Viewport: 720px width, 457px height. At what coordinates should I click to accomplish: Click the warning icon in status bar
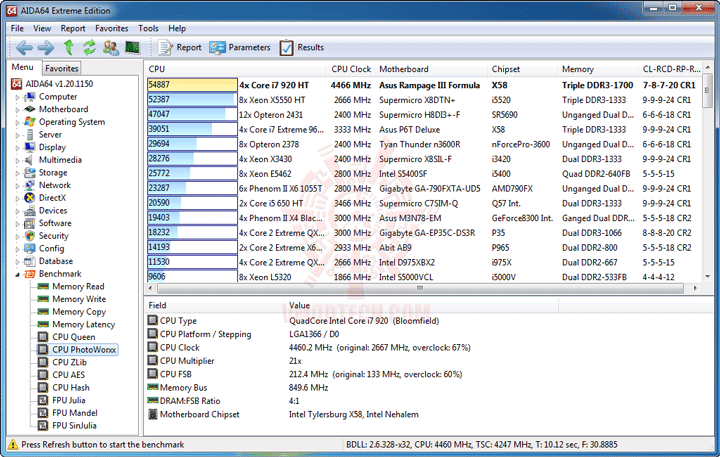tap(13, 445)
